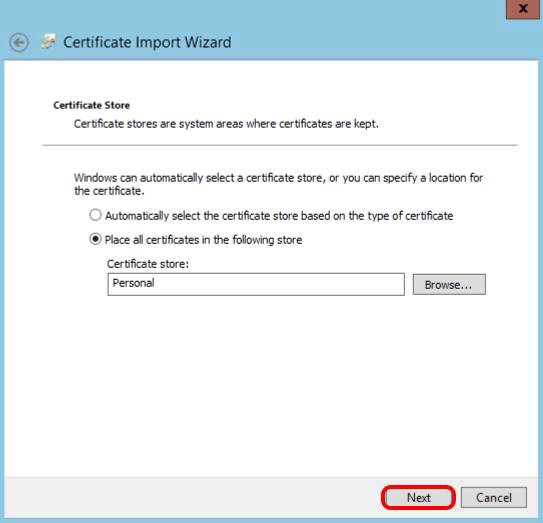Click the certificate wizard title icon
The image size is (543, 523).
tap(48, 42)
